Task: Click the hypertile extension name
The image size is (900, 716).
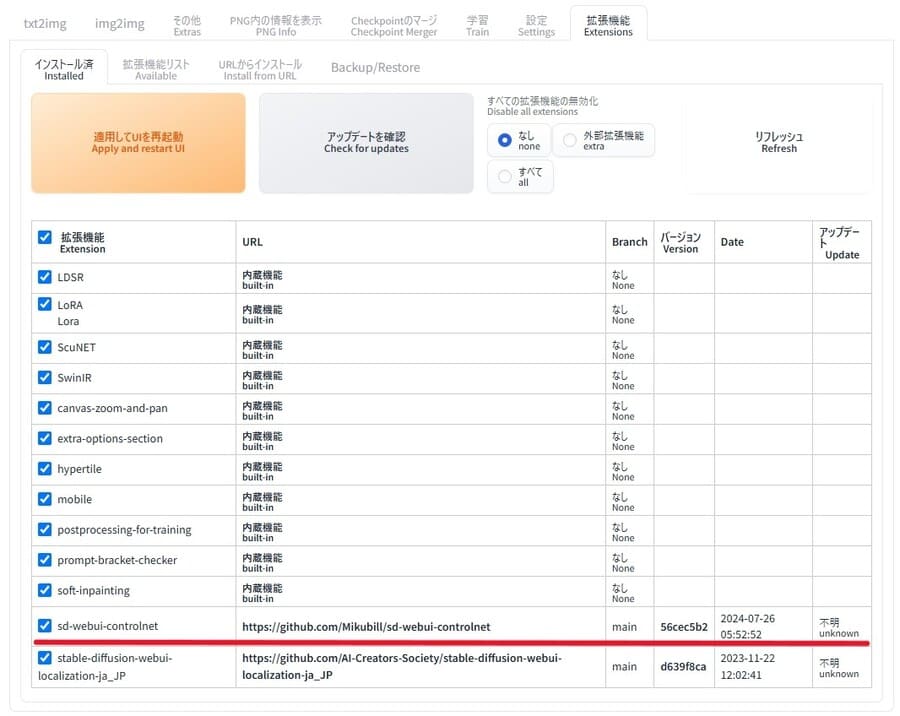Action: 79,469
